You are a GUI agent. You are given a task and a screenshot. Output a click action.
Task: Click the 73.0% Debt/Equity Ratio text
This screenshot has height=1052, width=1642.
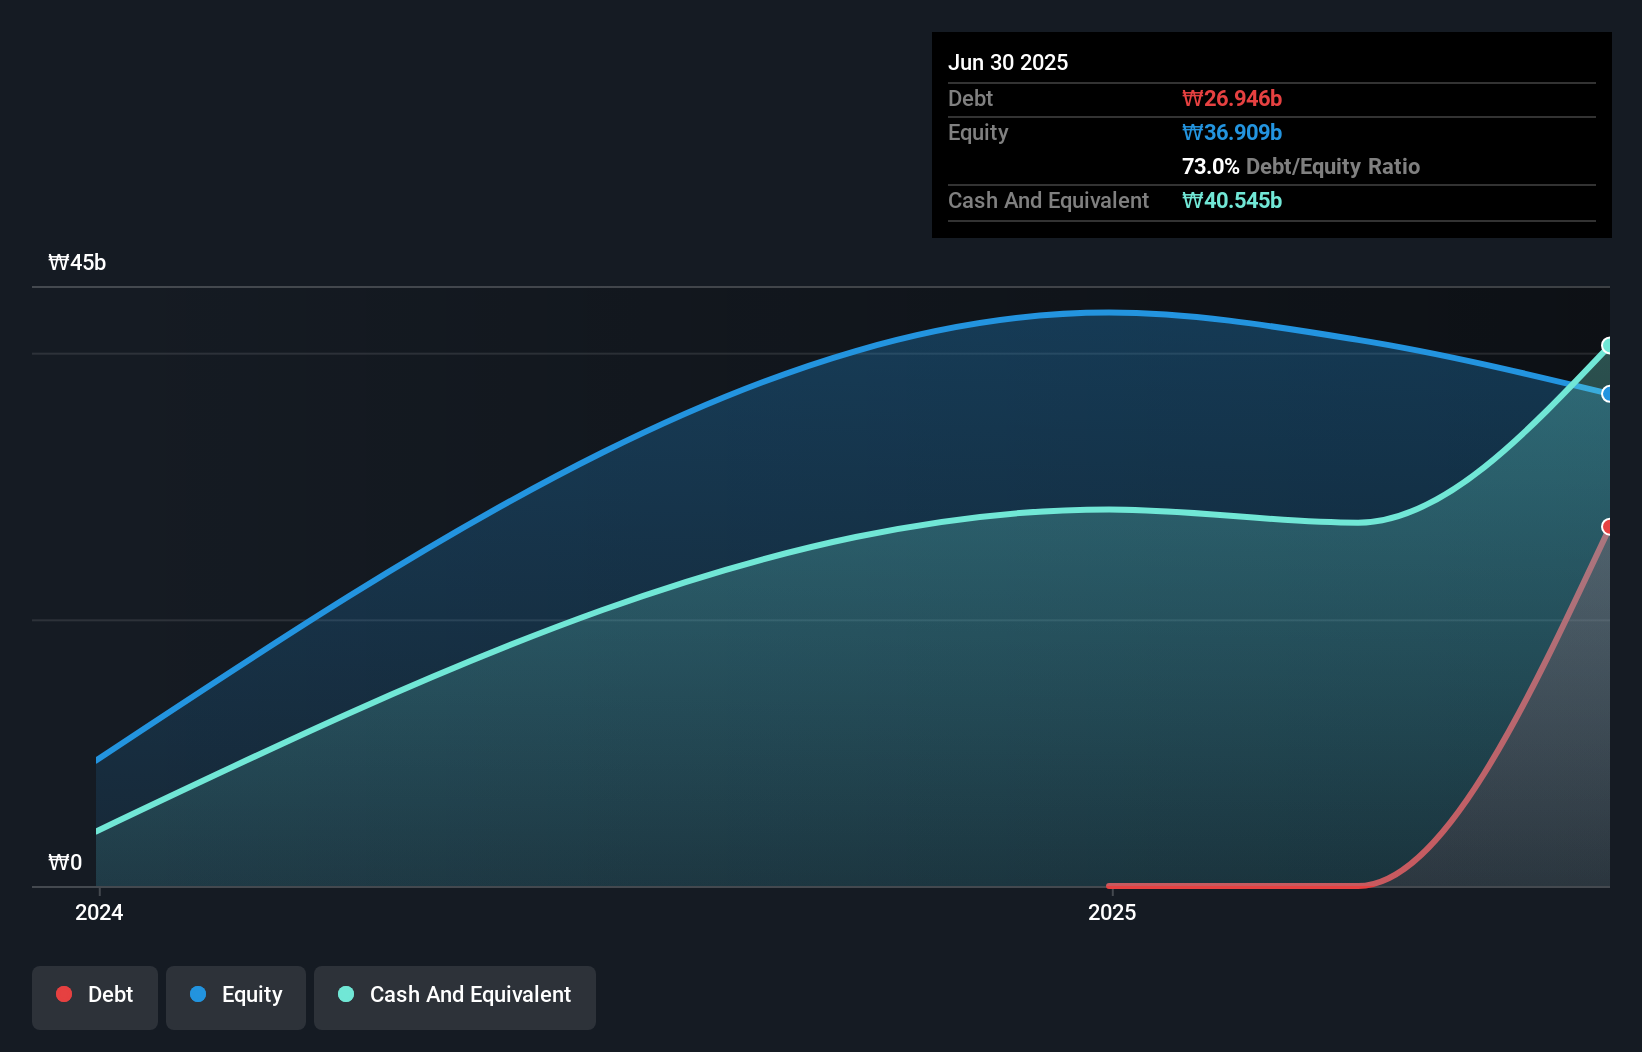click(1300, 166)
